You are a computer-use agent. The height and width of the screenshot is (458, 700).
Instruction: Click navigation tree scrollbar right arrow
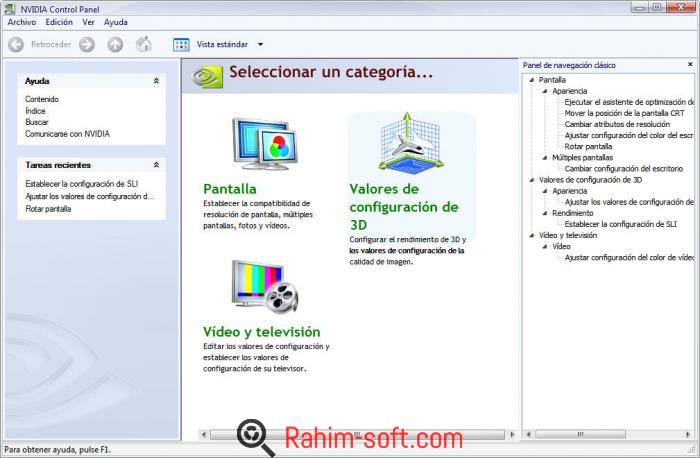pyautogui.click(x=688, y=434)
